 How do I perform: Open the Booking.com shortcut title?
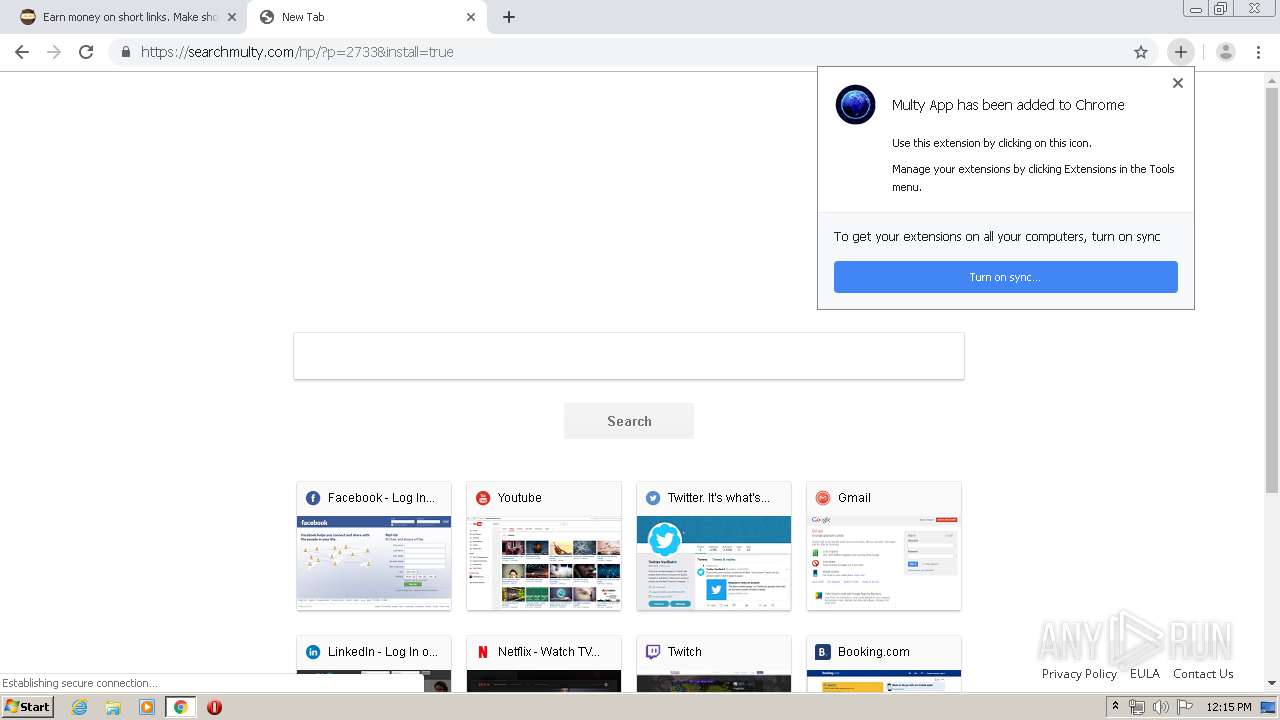[x=874, y=652]
